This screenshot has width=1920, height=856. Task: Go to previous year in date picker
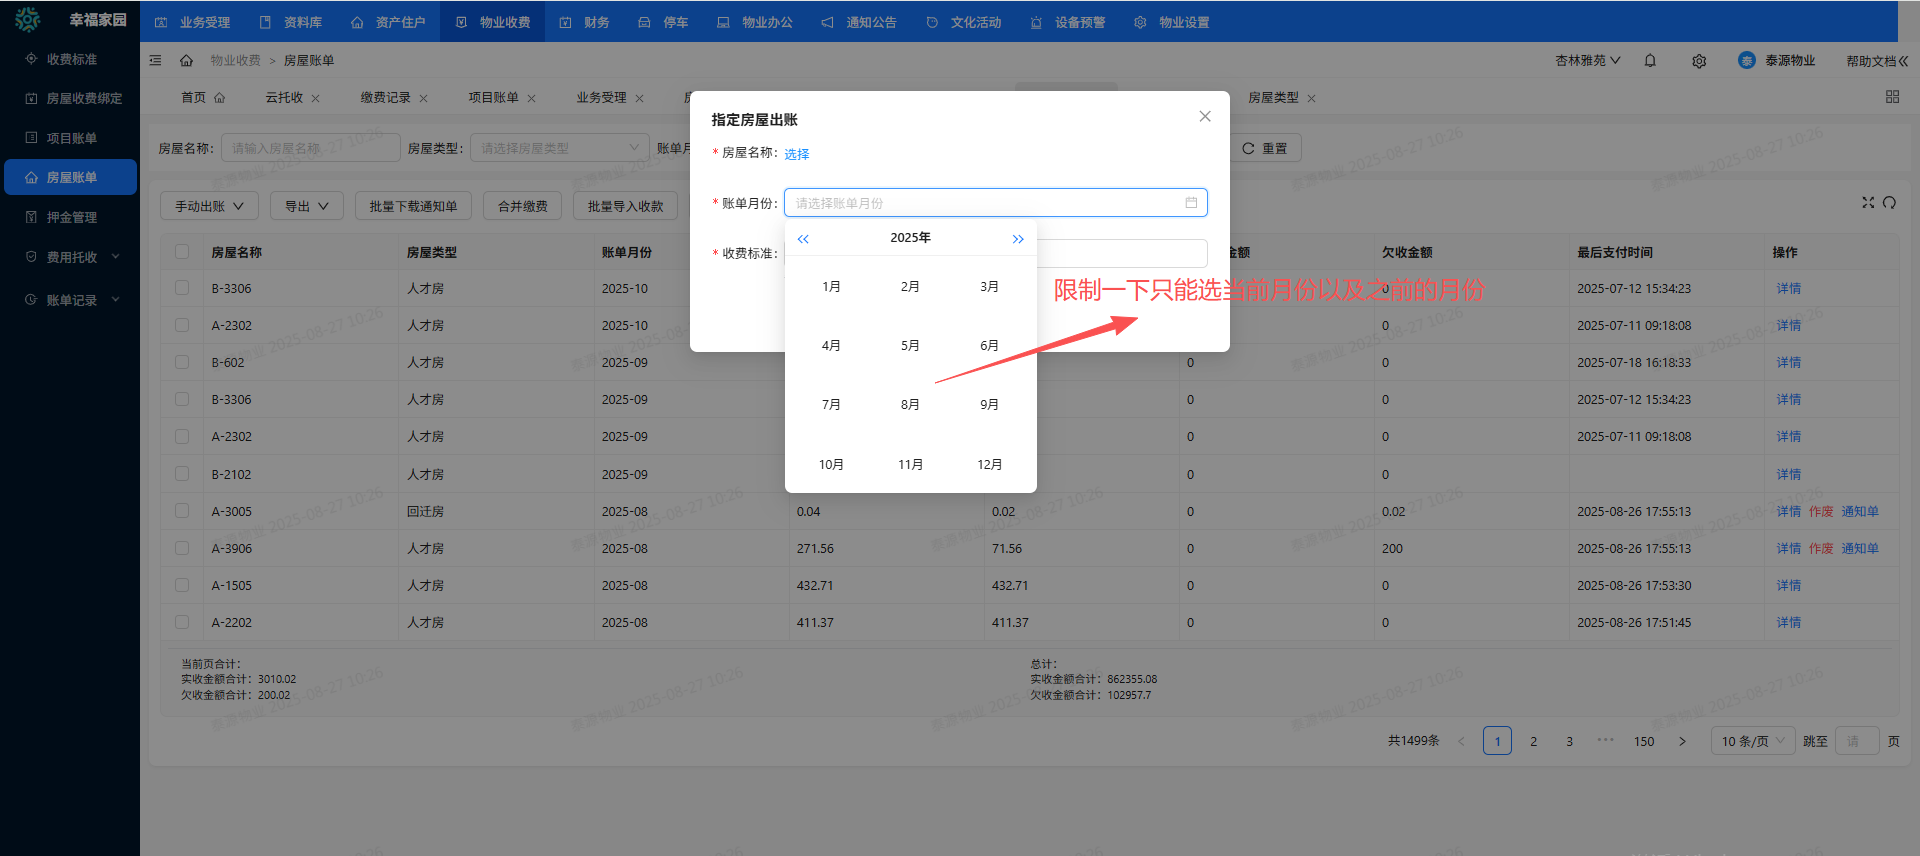[803, 239]
